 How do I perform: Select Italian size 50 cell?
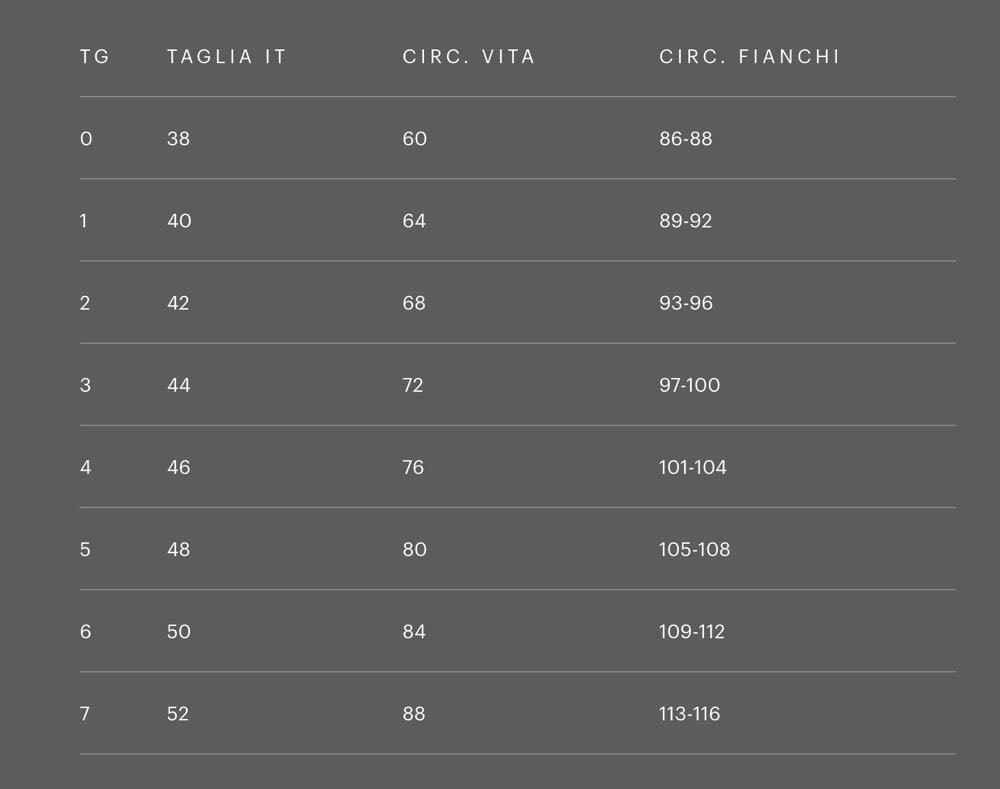178,631
